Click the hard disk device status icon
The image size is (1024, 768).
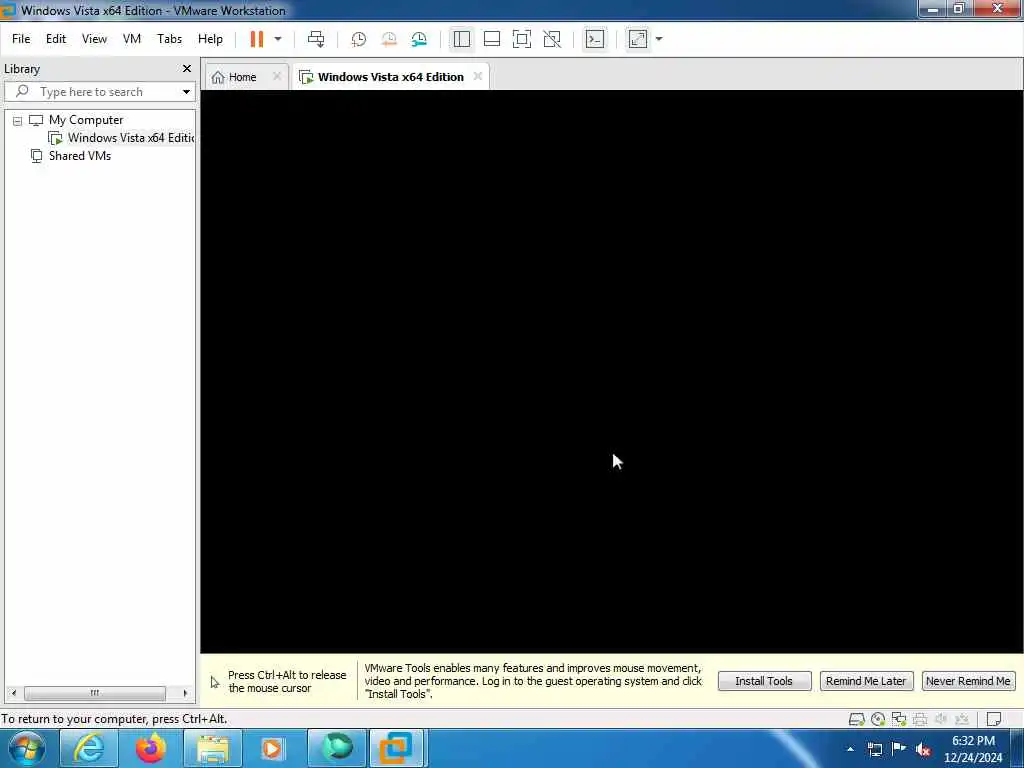click(857, 720)
